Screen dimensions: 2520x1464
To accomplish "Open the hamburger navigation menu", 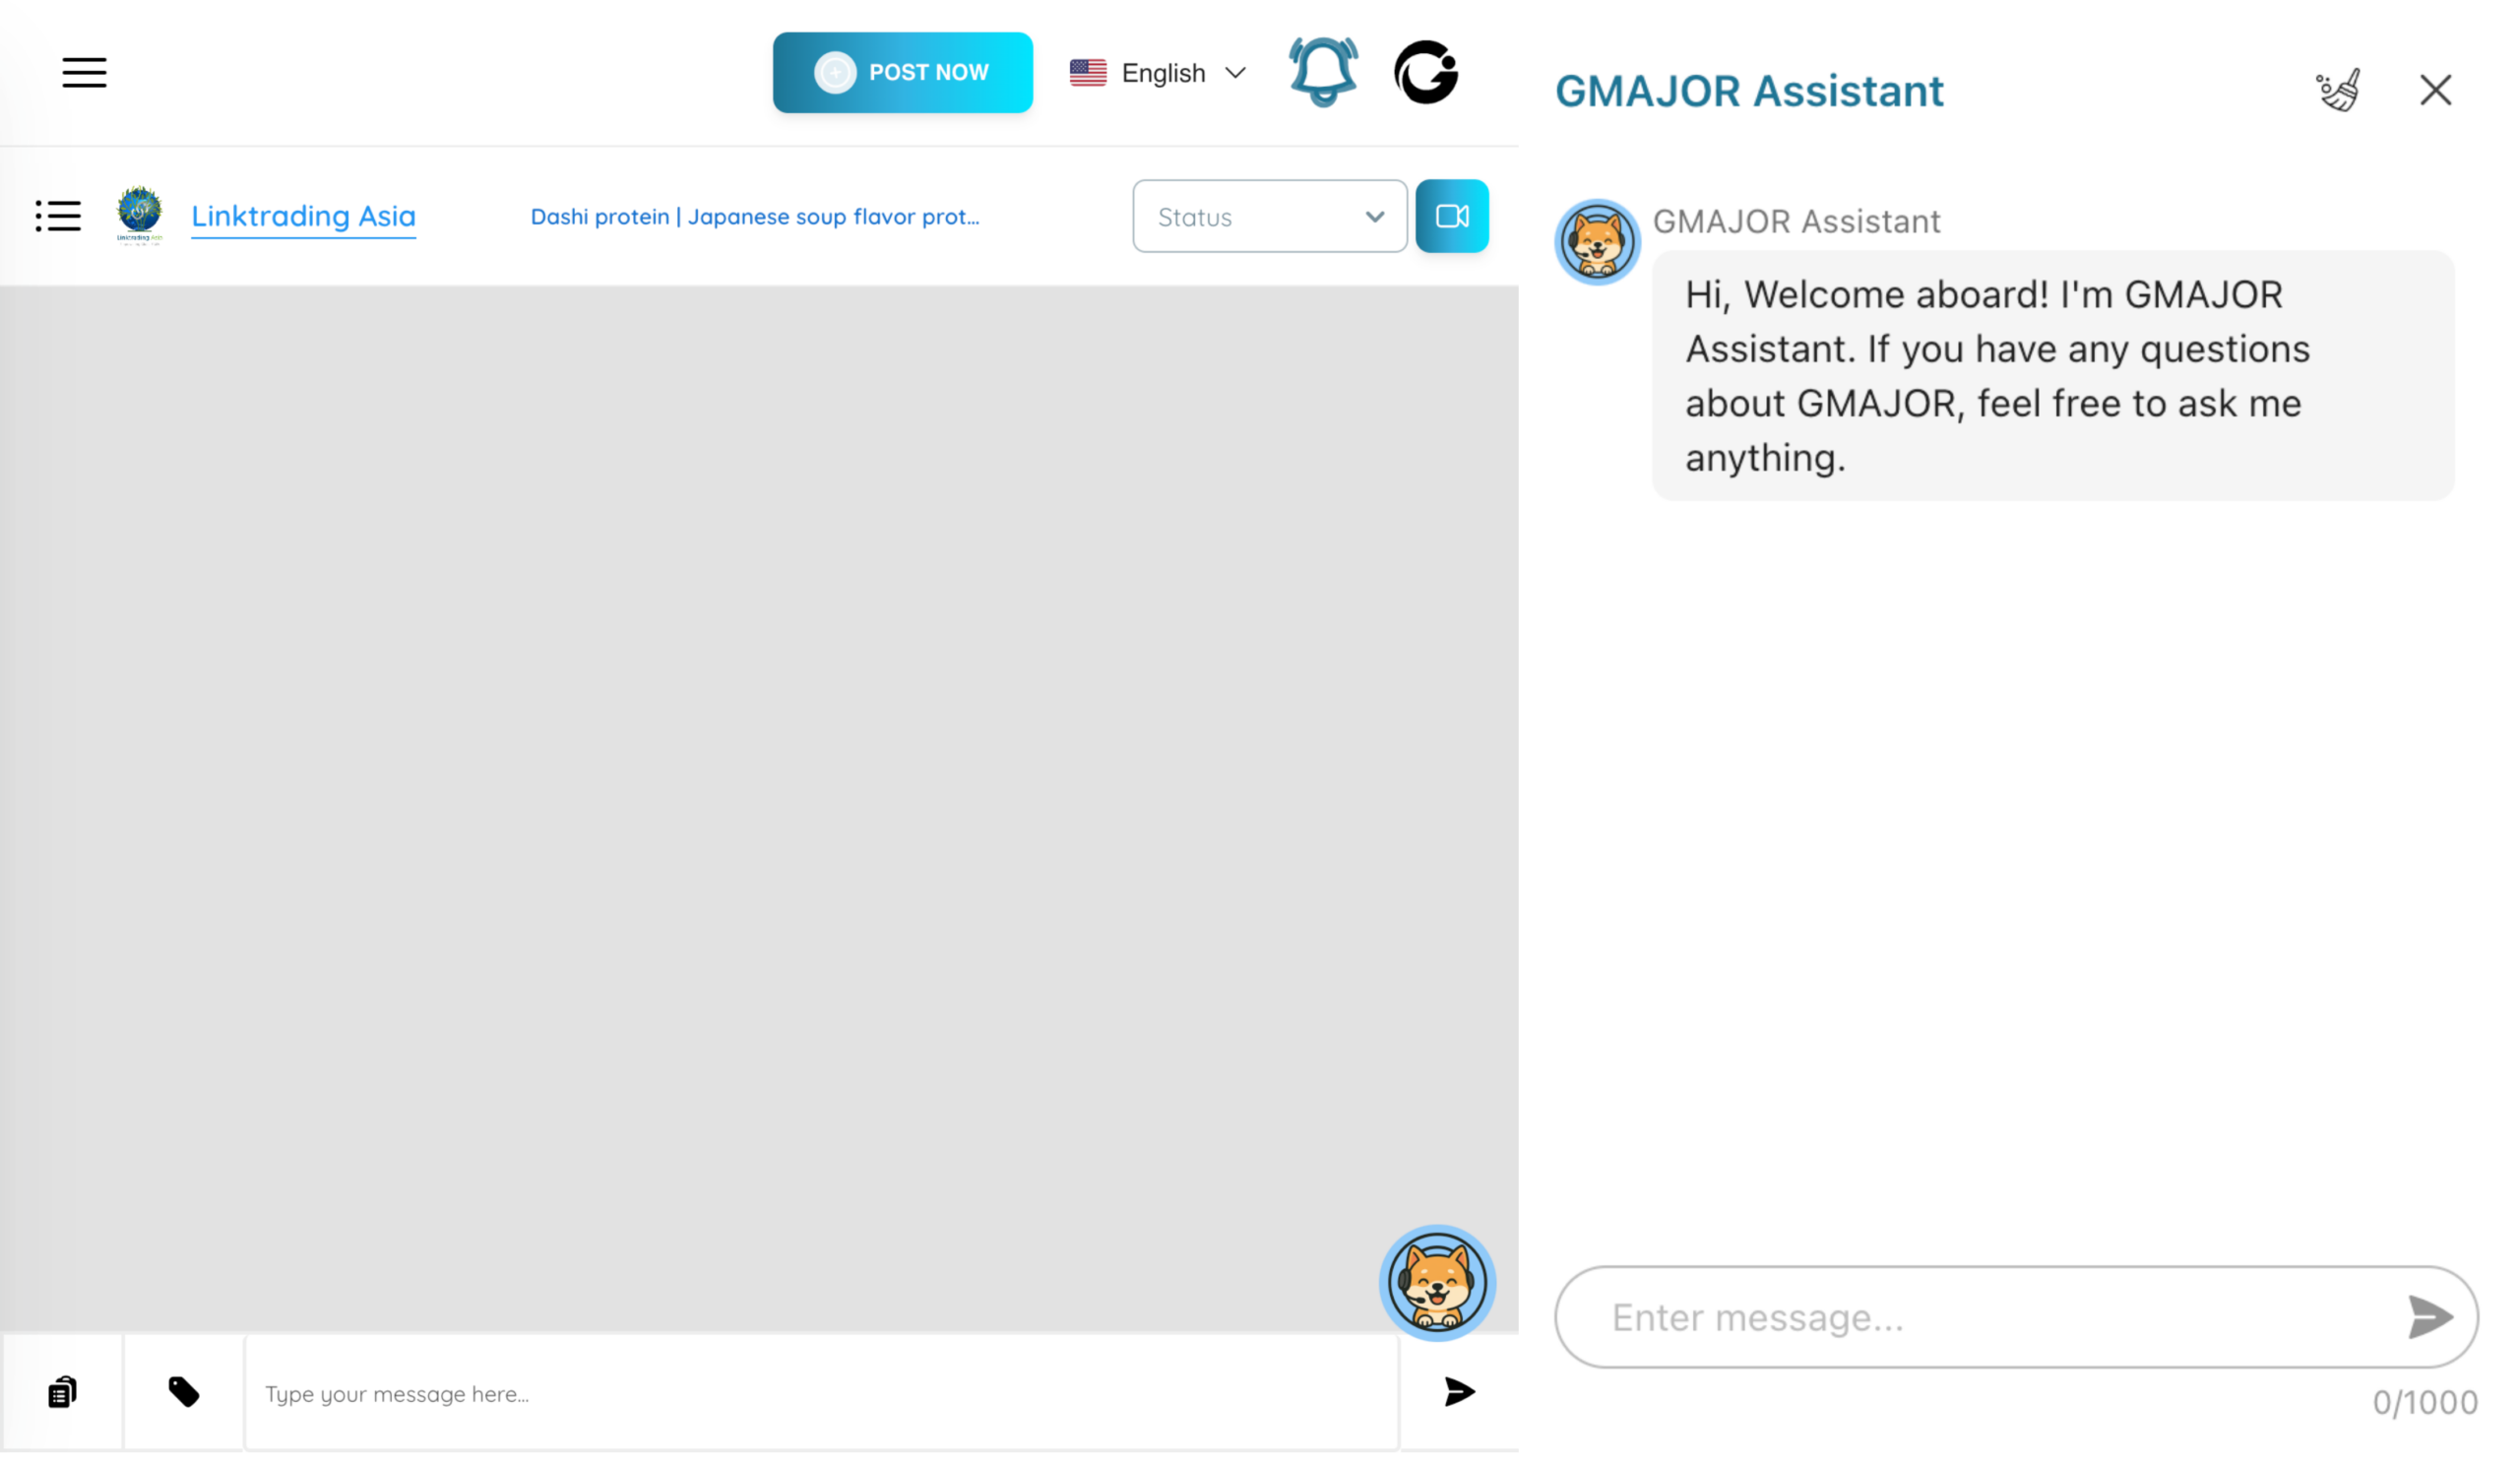I will pos(84,72).
